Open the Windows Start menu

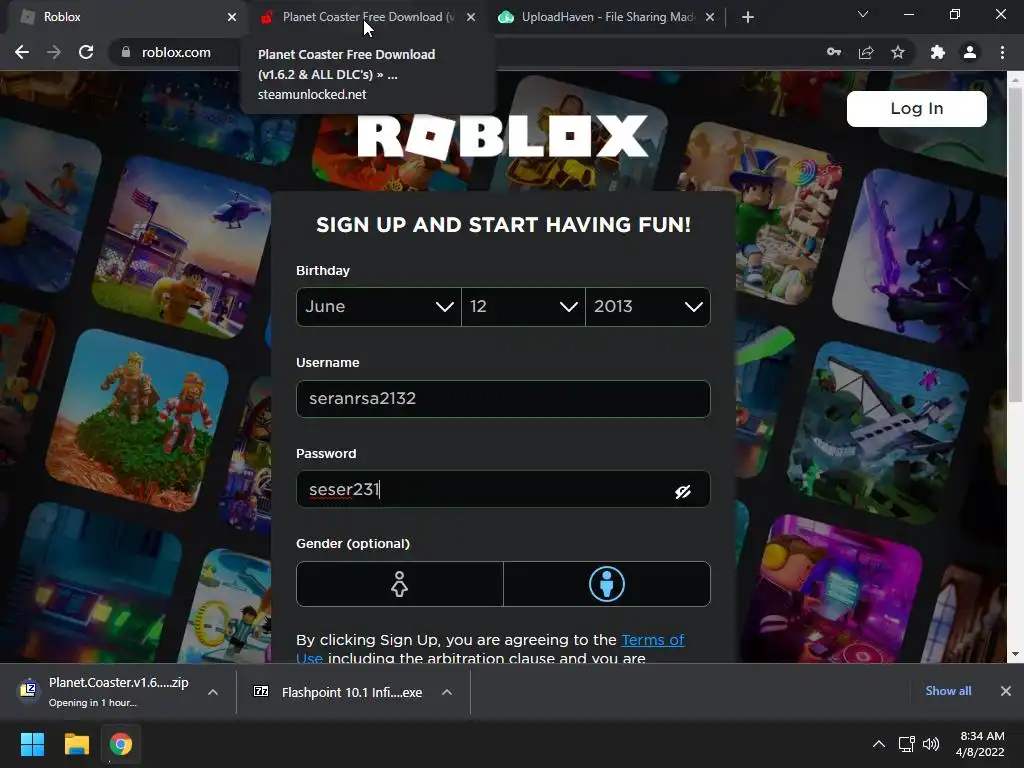click(32, 744)
